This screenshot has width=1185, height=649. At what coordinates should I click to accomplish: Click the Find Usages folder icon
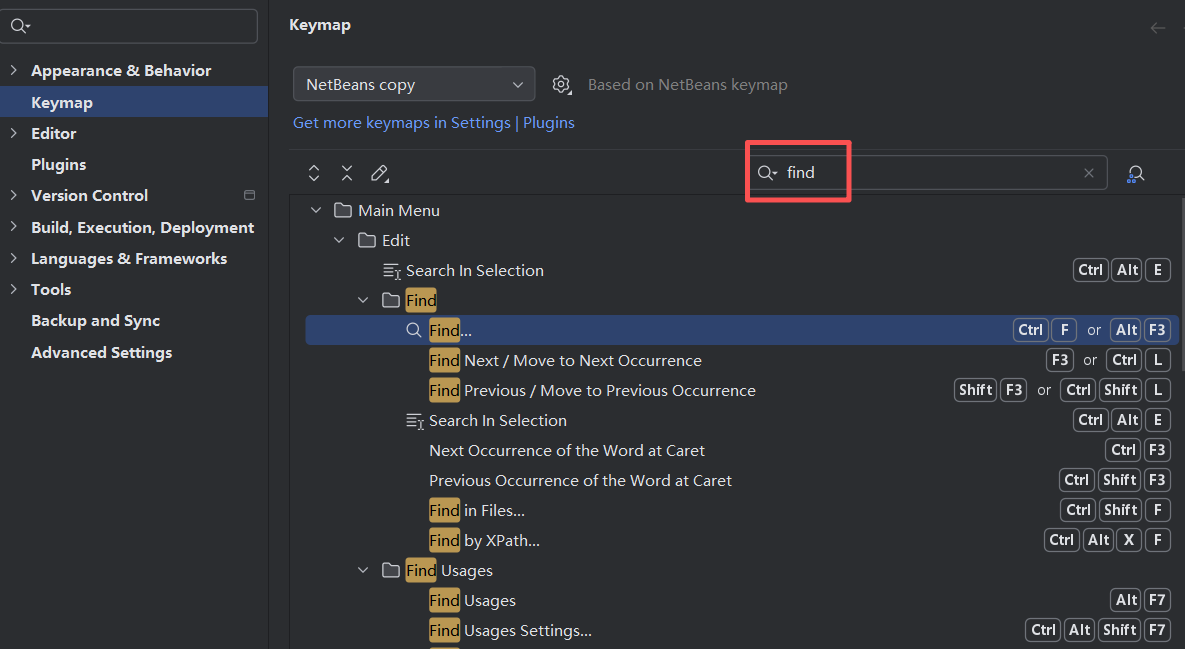[391, 570]
